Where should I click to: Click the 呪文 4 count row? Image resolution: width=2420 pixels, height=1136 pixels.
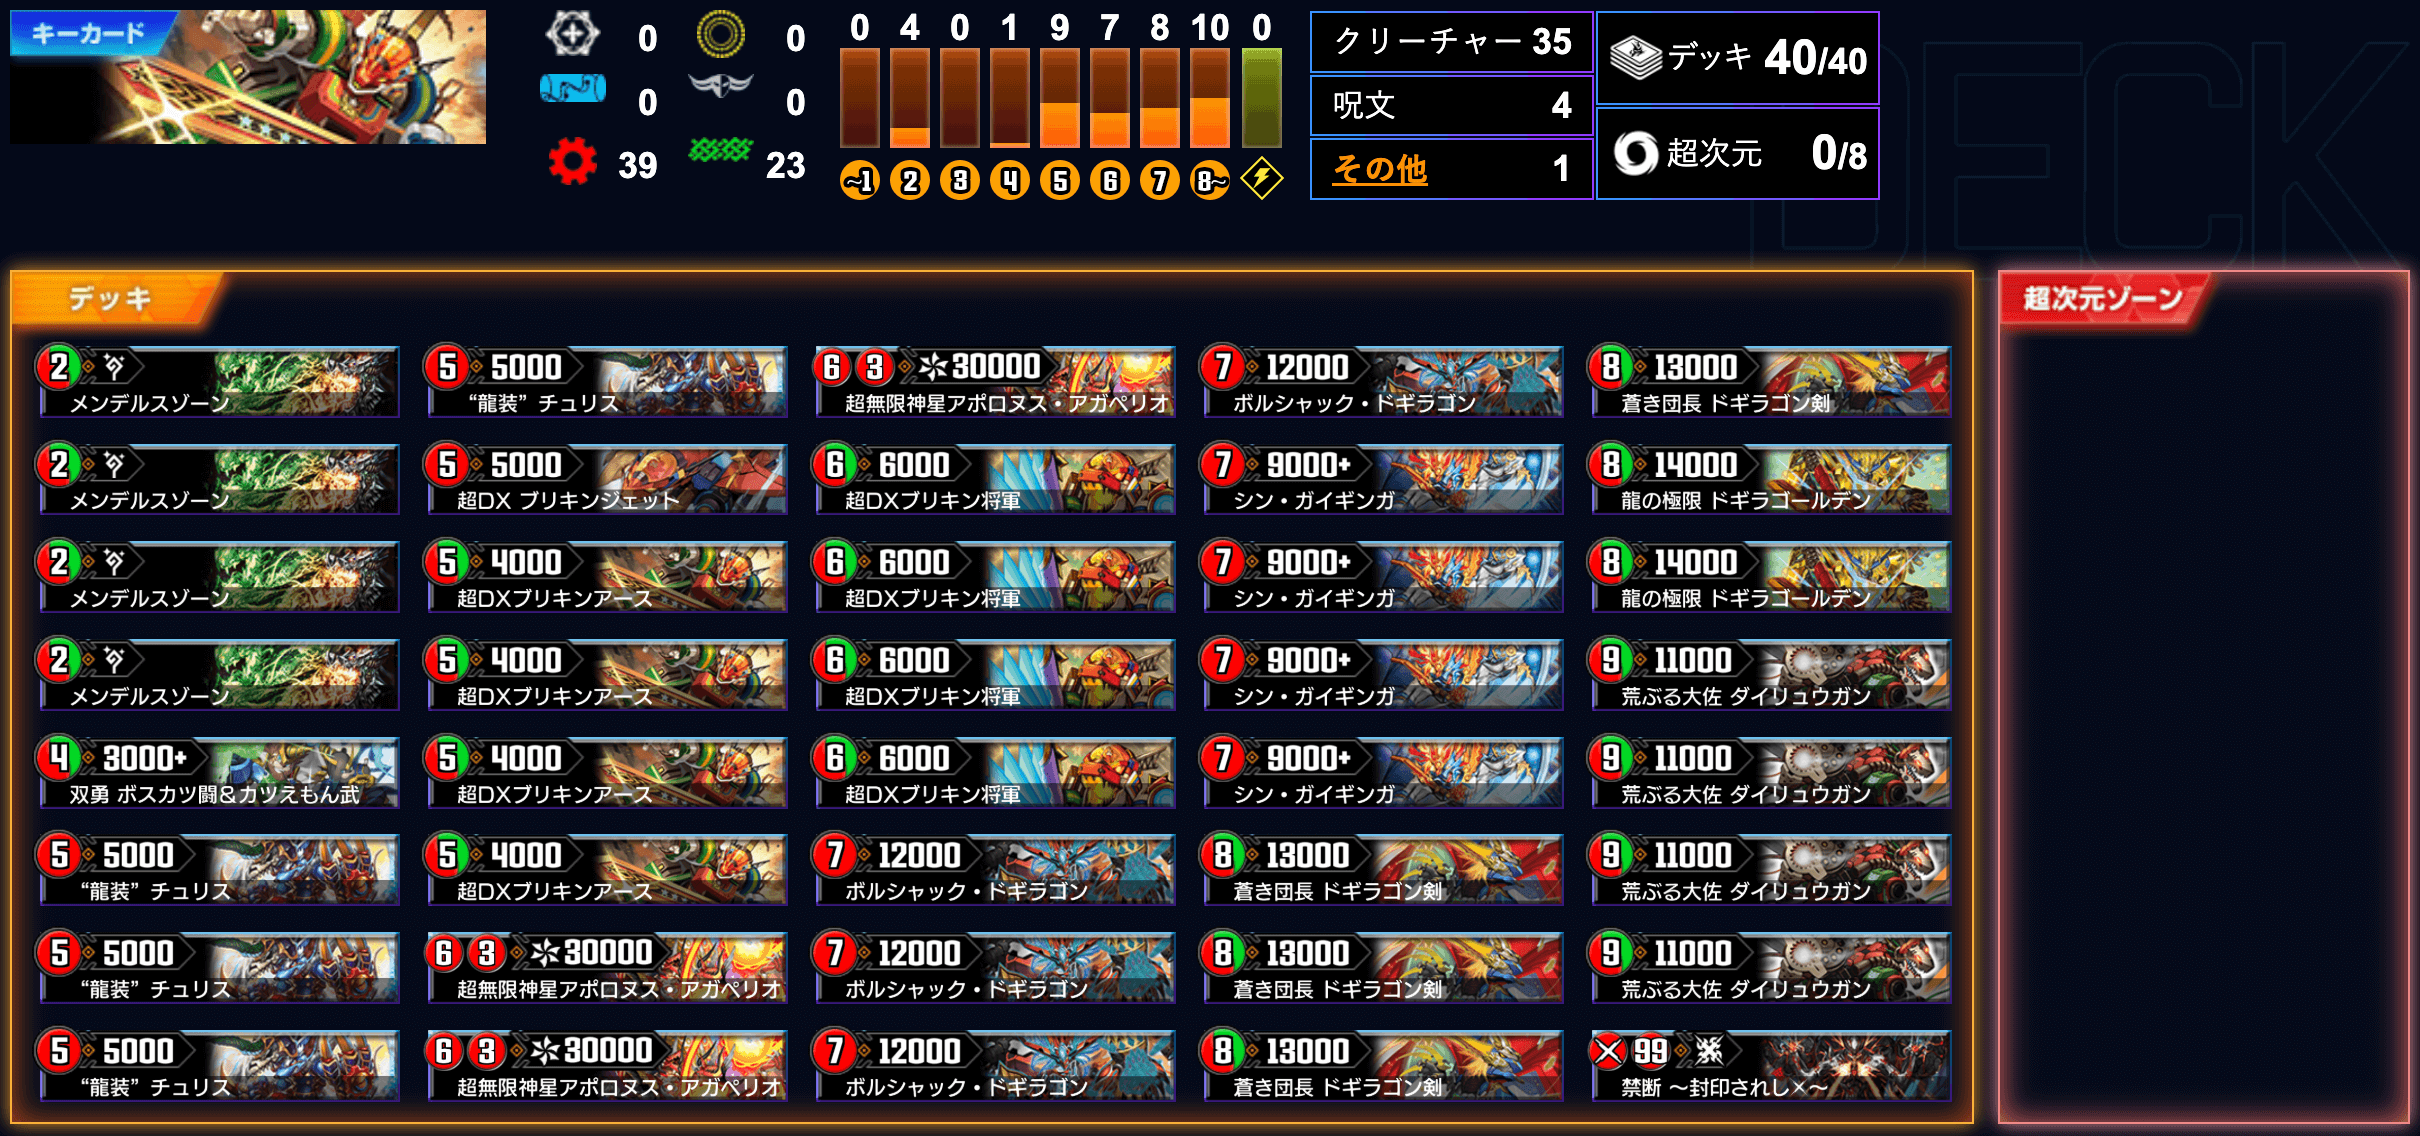tap(1451, 105)
